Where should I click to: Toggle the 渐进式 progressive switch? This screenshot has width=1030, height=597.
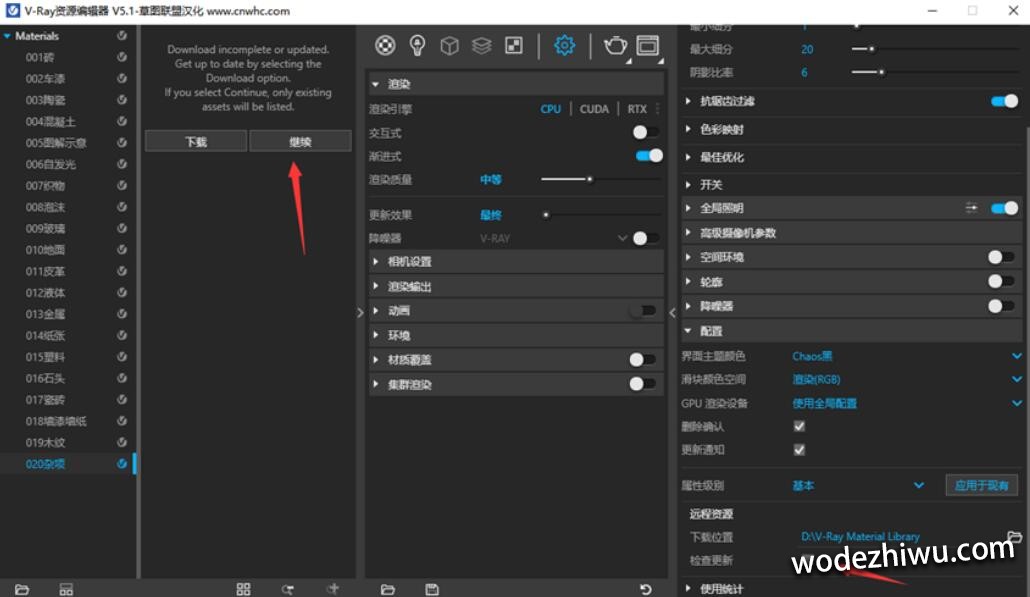coord(649,156)
